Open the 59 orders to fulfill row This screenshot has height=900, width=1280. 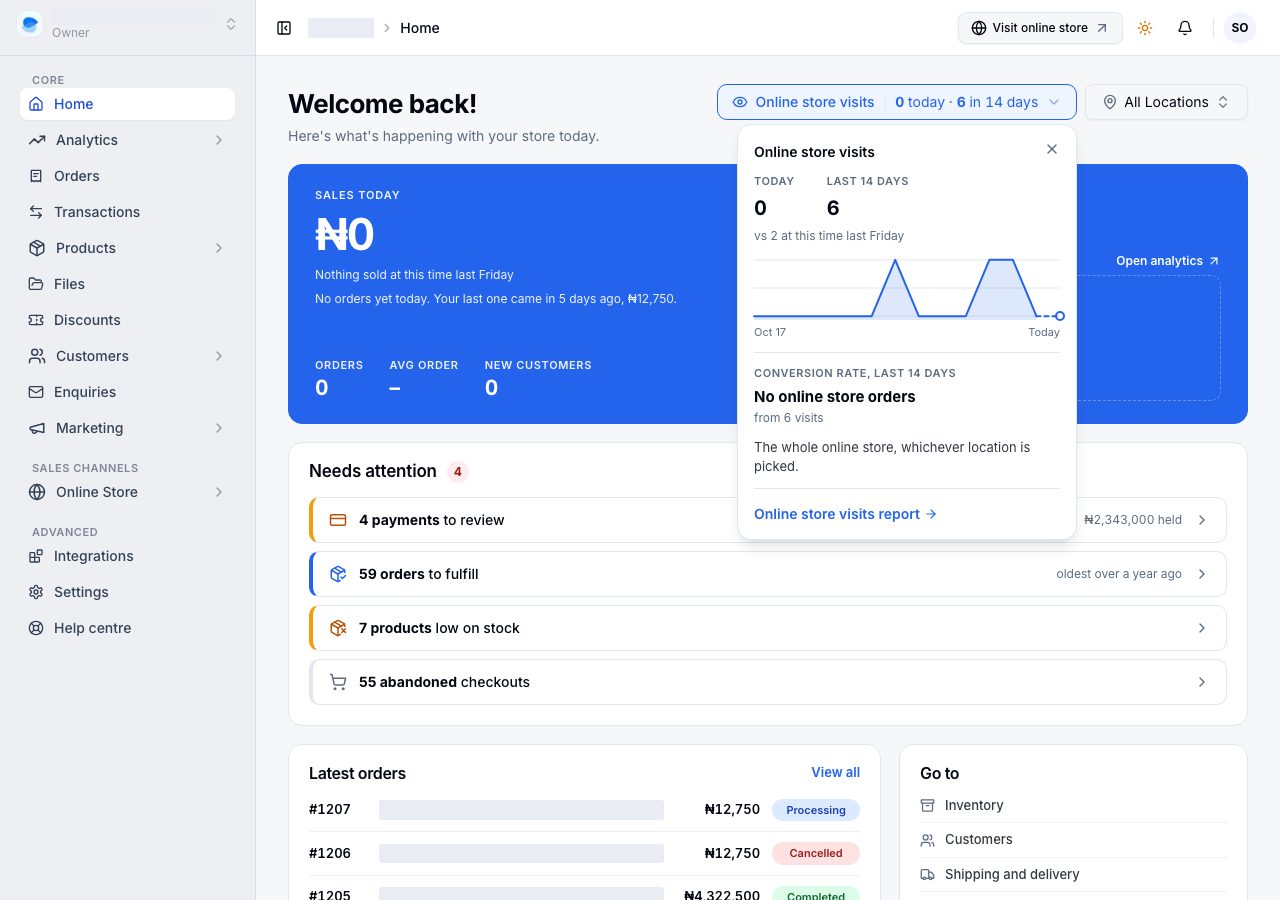[768, 574]
